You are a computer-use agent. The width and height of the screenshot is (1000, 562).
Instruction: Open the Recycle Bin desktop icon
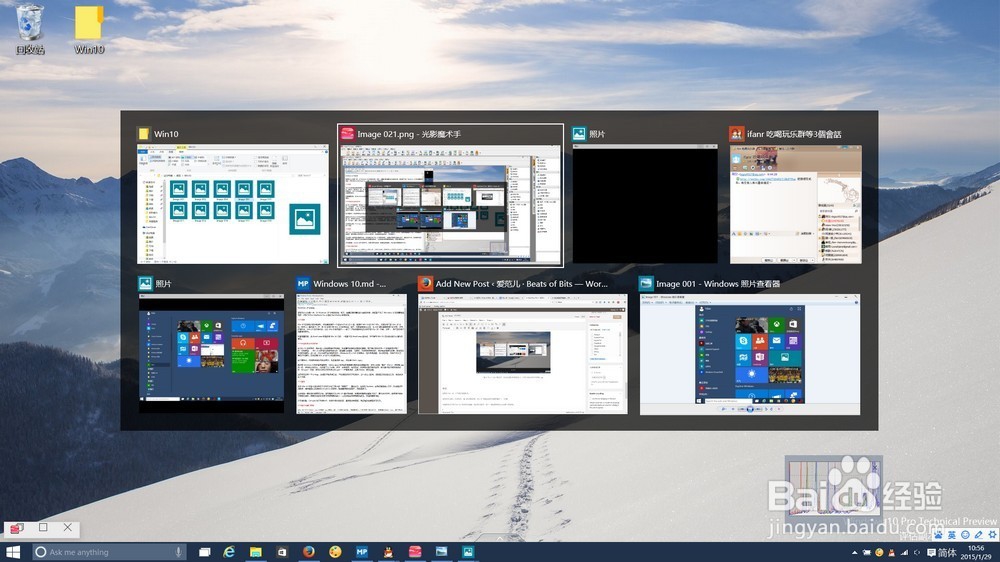pos(29,29)
